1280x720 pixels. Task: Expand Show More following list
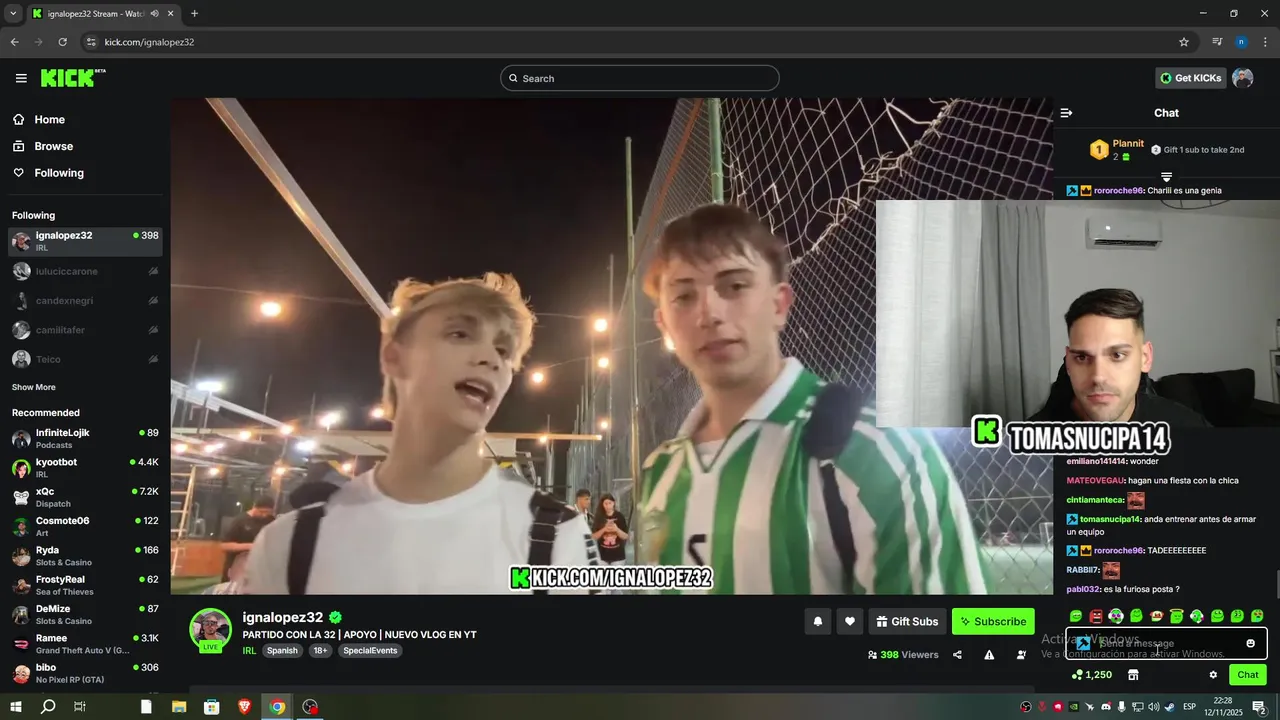coord(34,387)
